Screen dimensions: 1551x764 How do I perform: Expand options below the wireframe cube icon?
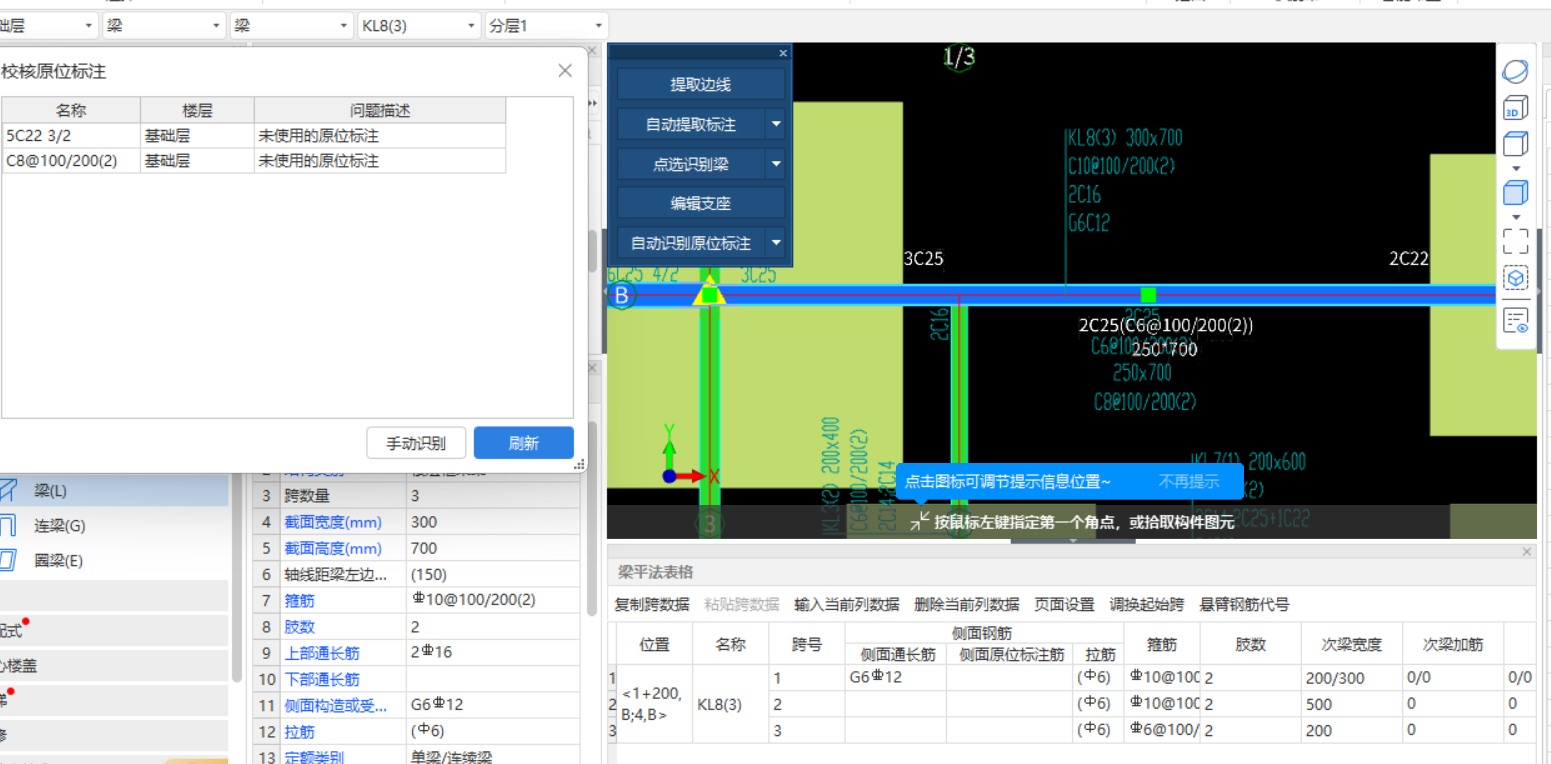click(x=1516, y=168)
